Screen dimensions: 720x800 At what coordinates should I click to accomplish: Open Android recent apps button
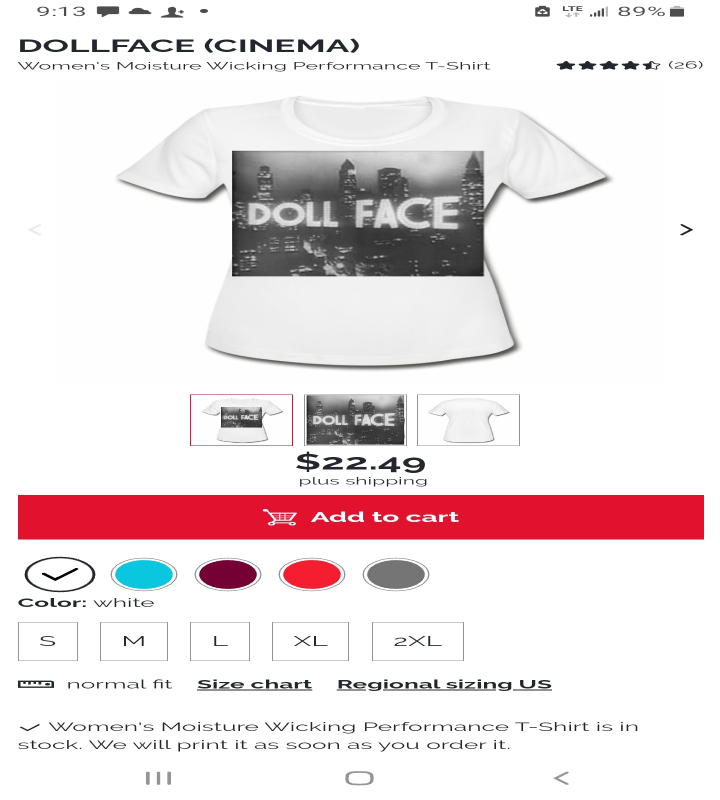coord(159,778)
